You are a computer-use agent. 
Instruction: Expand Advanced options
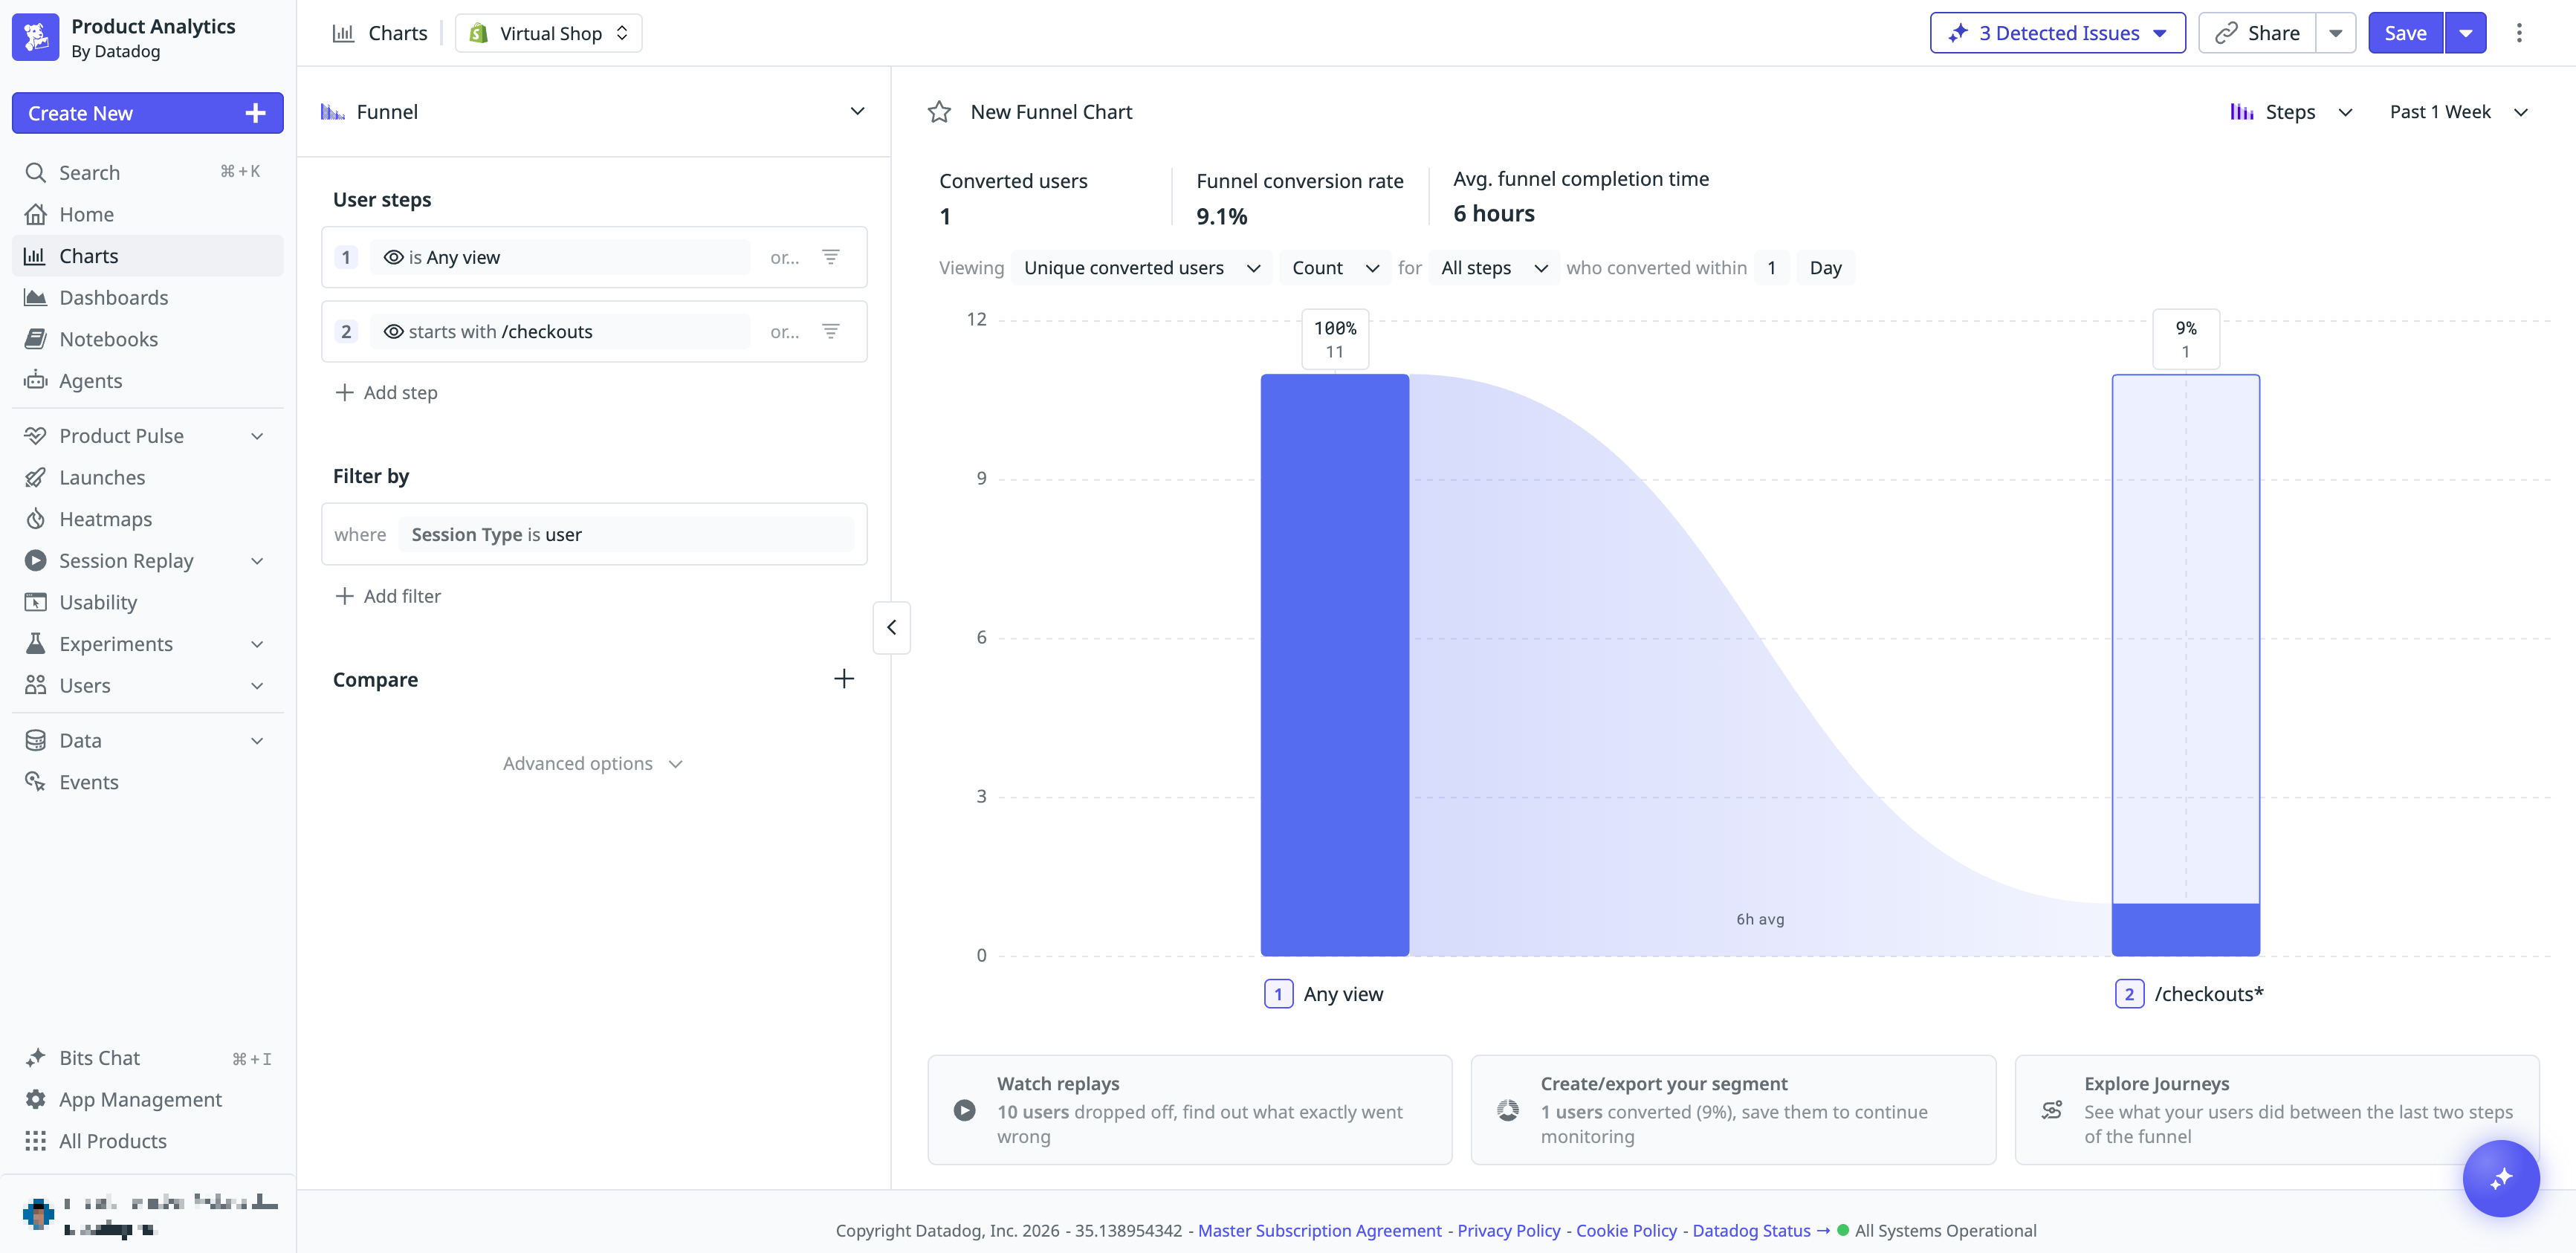(x=593, y=763)
